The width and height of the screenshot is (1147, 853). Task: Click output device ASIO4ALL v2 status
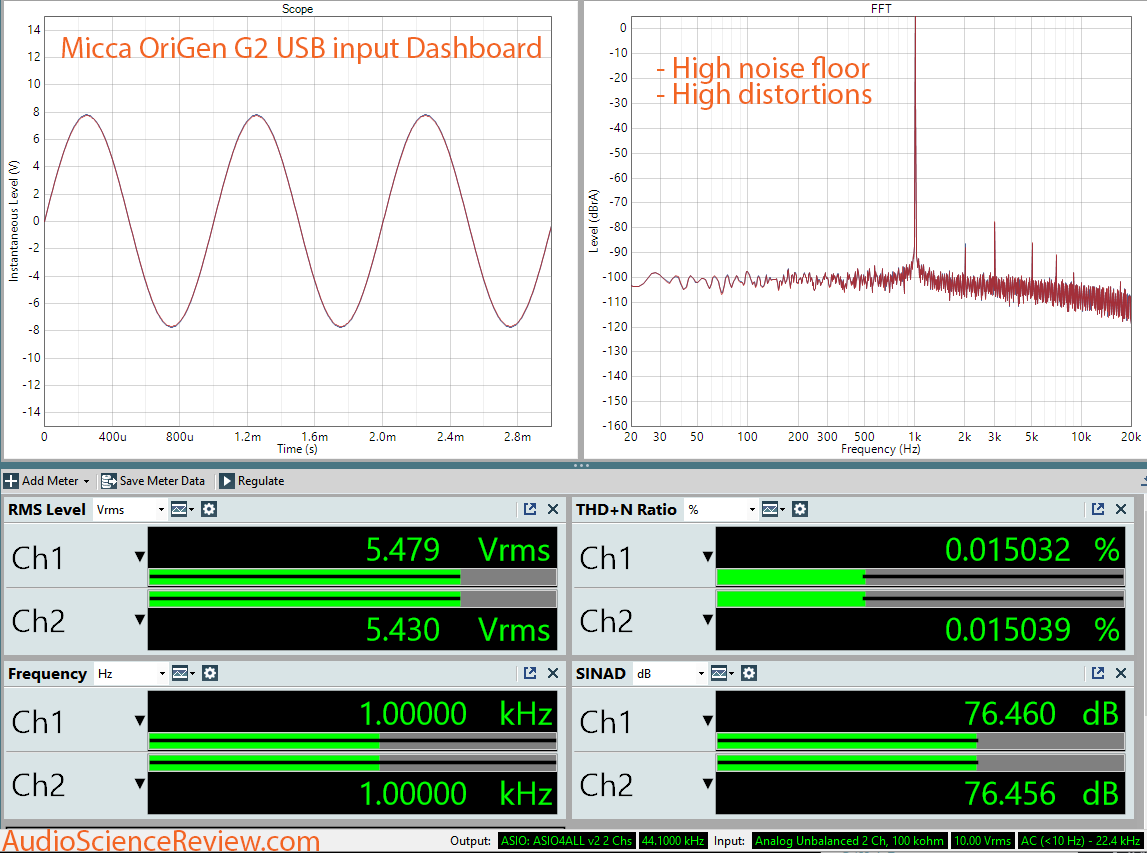[x=566, y=841]
